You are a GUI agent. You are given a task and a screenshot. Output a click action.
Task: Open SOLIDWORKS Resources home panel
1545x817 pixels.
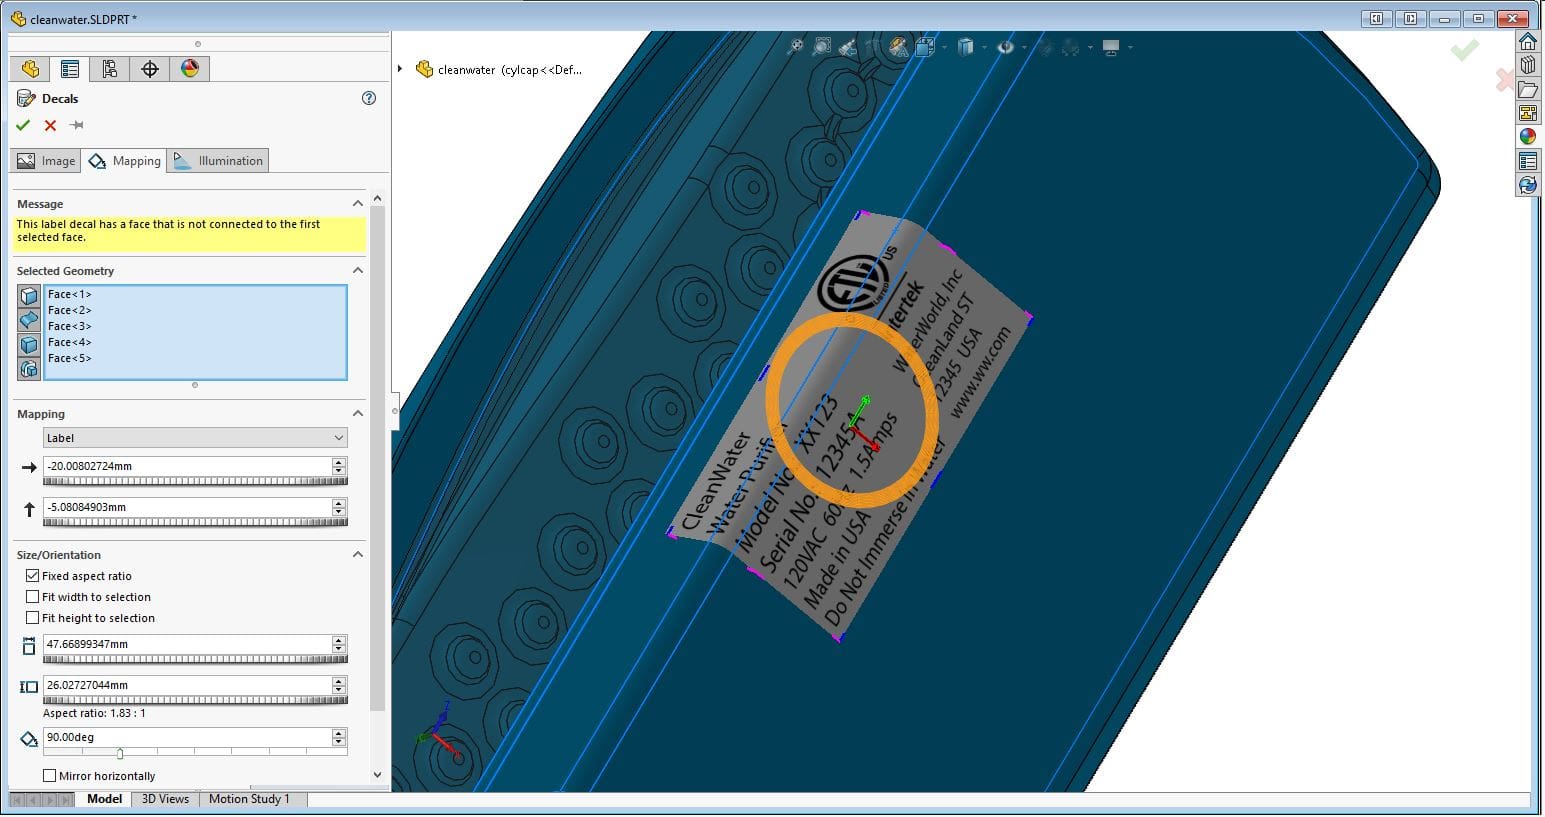click(x=1529, y=42)
